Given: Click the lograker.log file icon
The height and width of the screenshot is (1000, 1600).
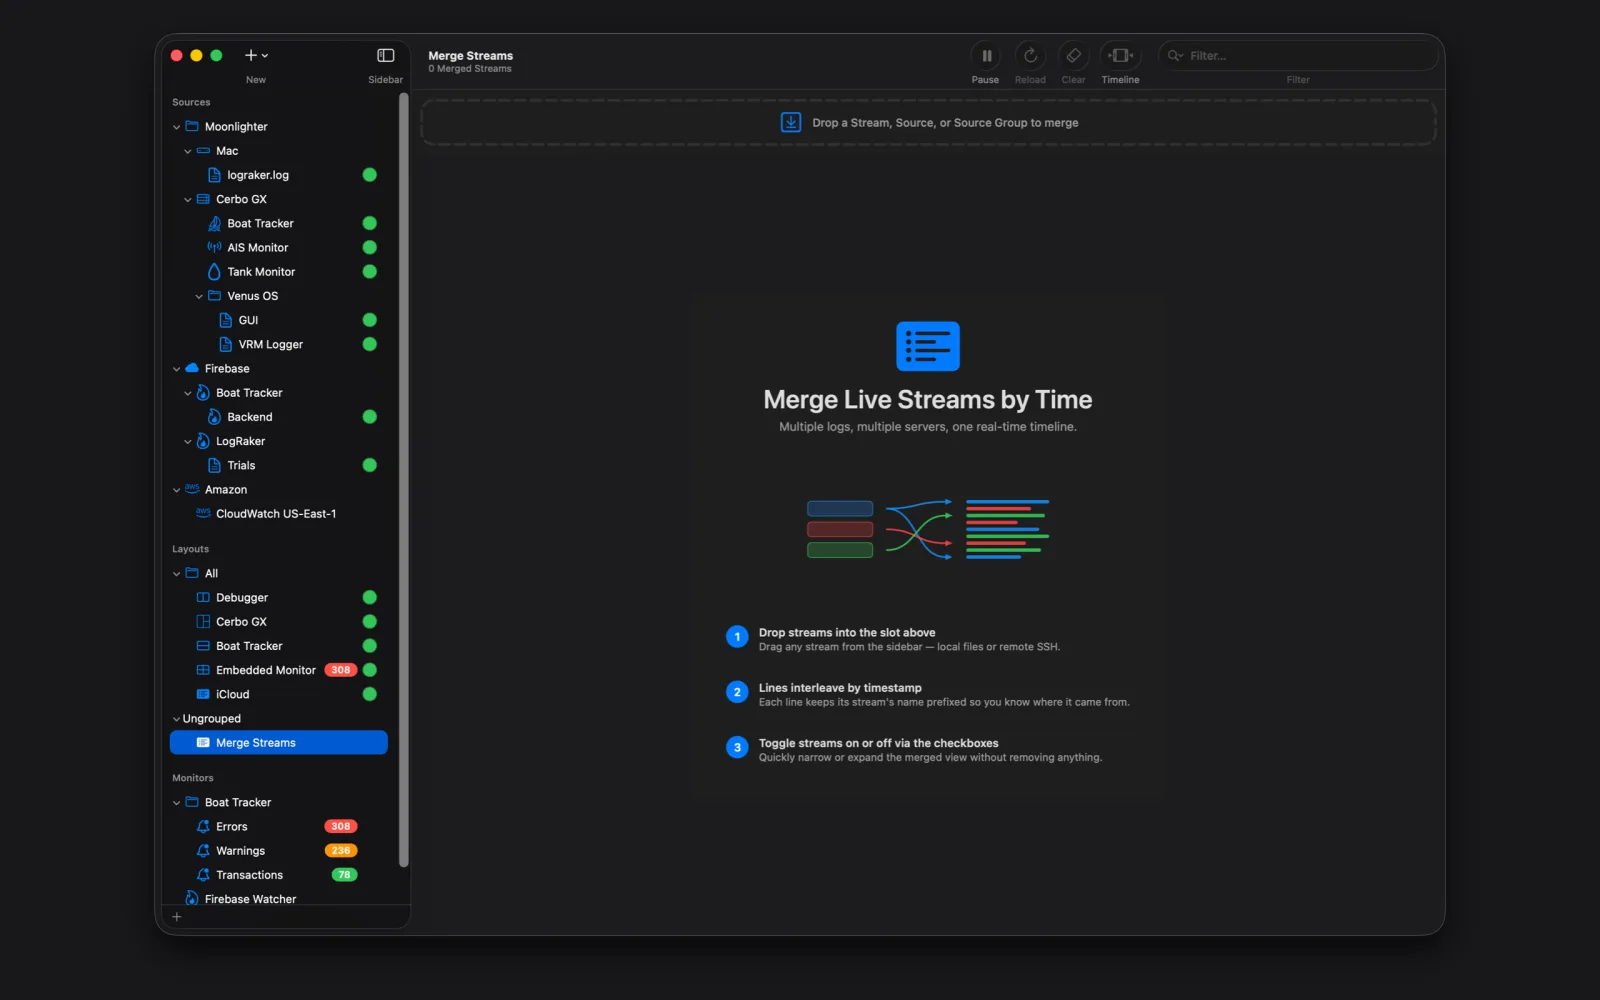Looking at the screenshot, I should [x=214, y=175].
